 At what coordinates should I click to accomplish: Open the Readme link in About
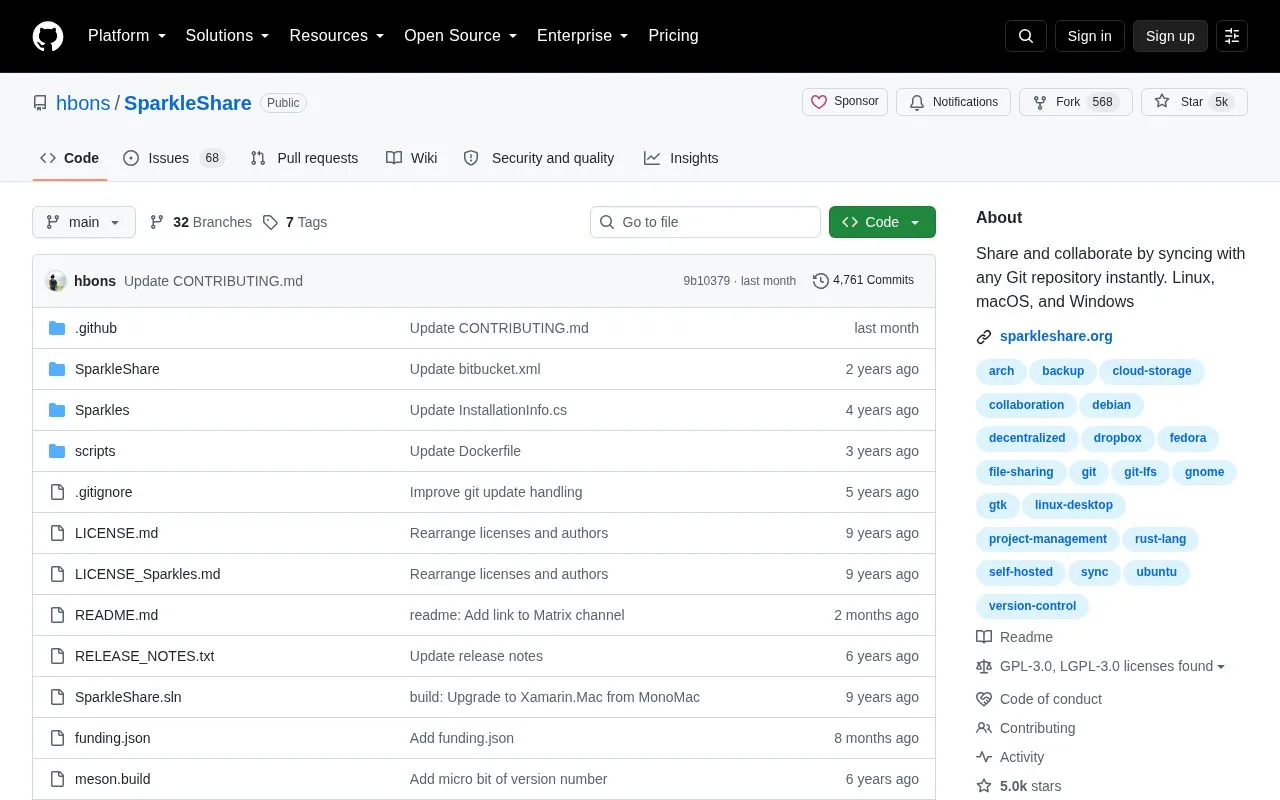click(1014, 637)
